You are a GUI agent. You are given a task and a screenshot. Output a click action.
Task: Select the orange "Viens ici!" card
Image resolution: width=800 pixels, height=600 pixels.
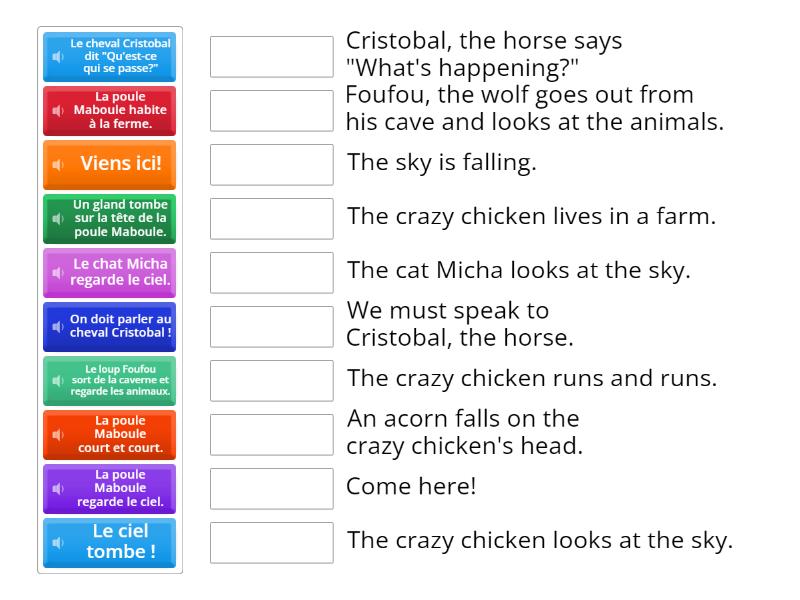[x=120, y=164]
